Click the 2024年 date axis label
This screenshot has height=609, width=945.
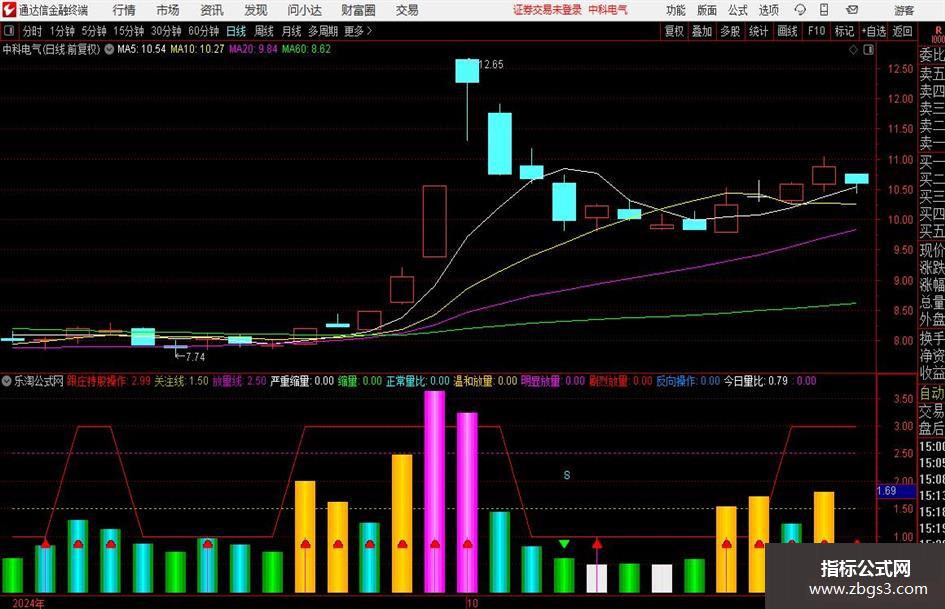point(28,603)
